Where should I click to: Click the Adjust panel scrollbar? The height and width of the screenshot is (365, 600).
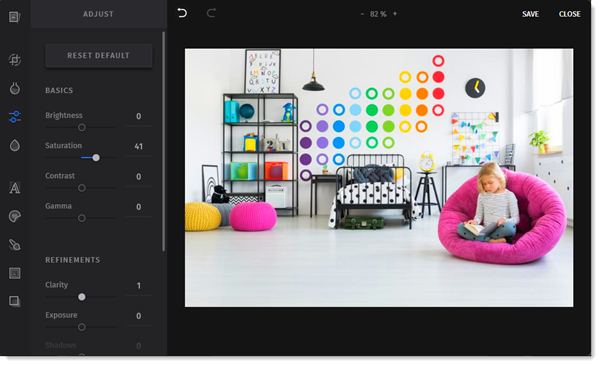point(164,142)
